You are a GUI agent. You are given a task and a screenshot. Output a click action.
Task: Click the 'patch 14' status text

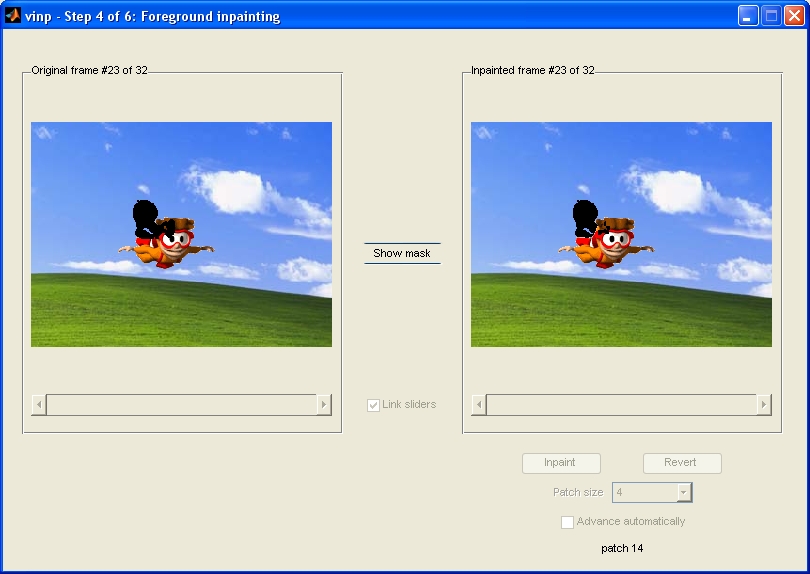(x=622, y=548)
